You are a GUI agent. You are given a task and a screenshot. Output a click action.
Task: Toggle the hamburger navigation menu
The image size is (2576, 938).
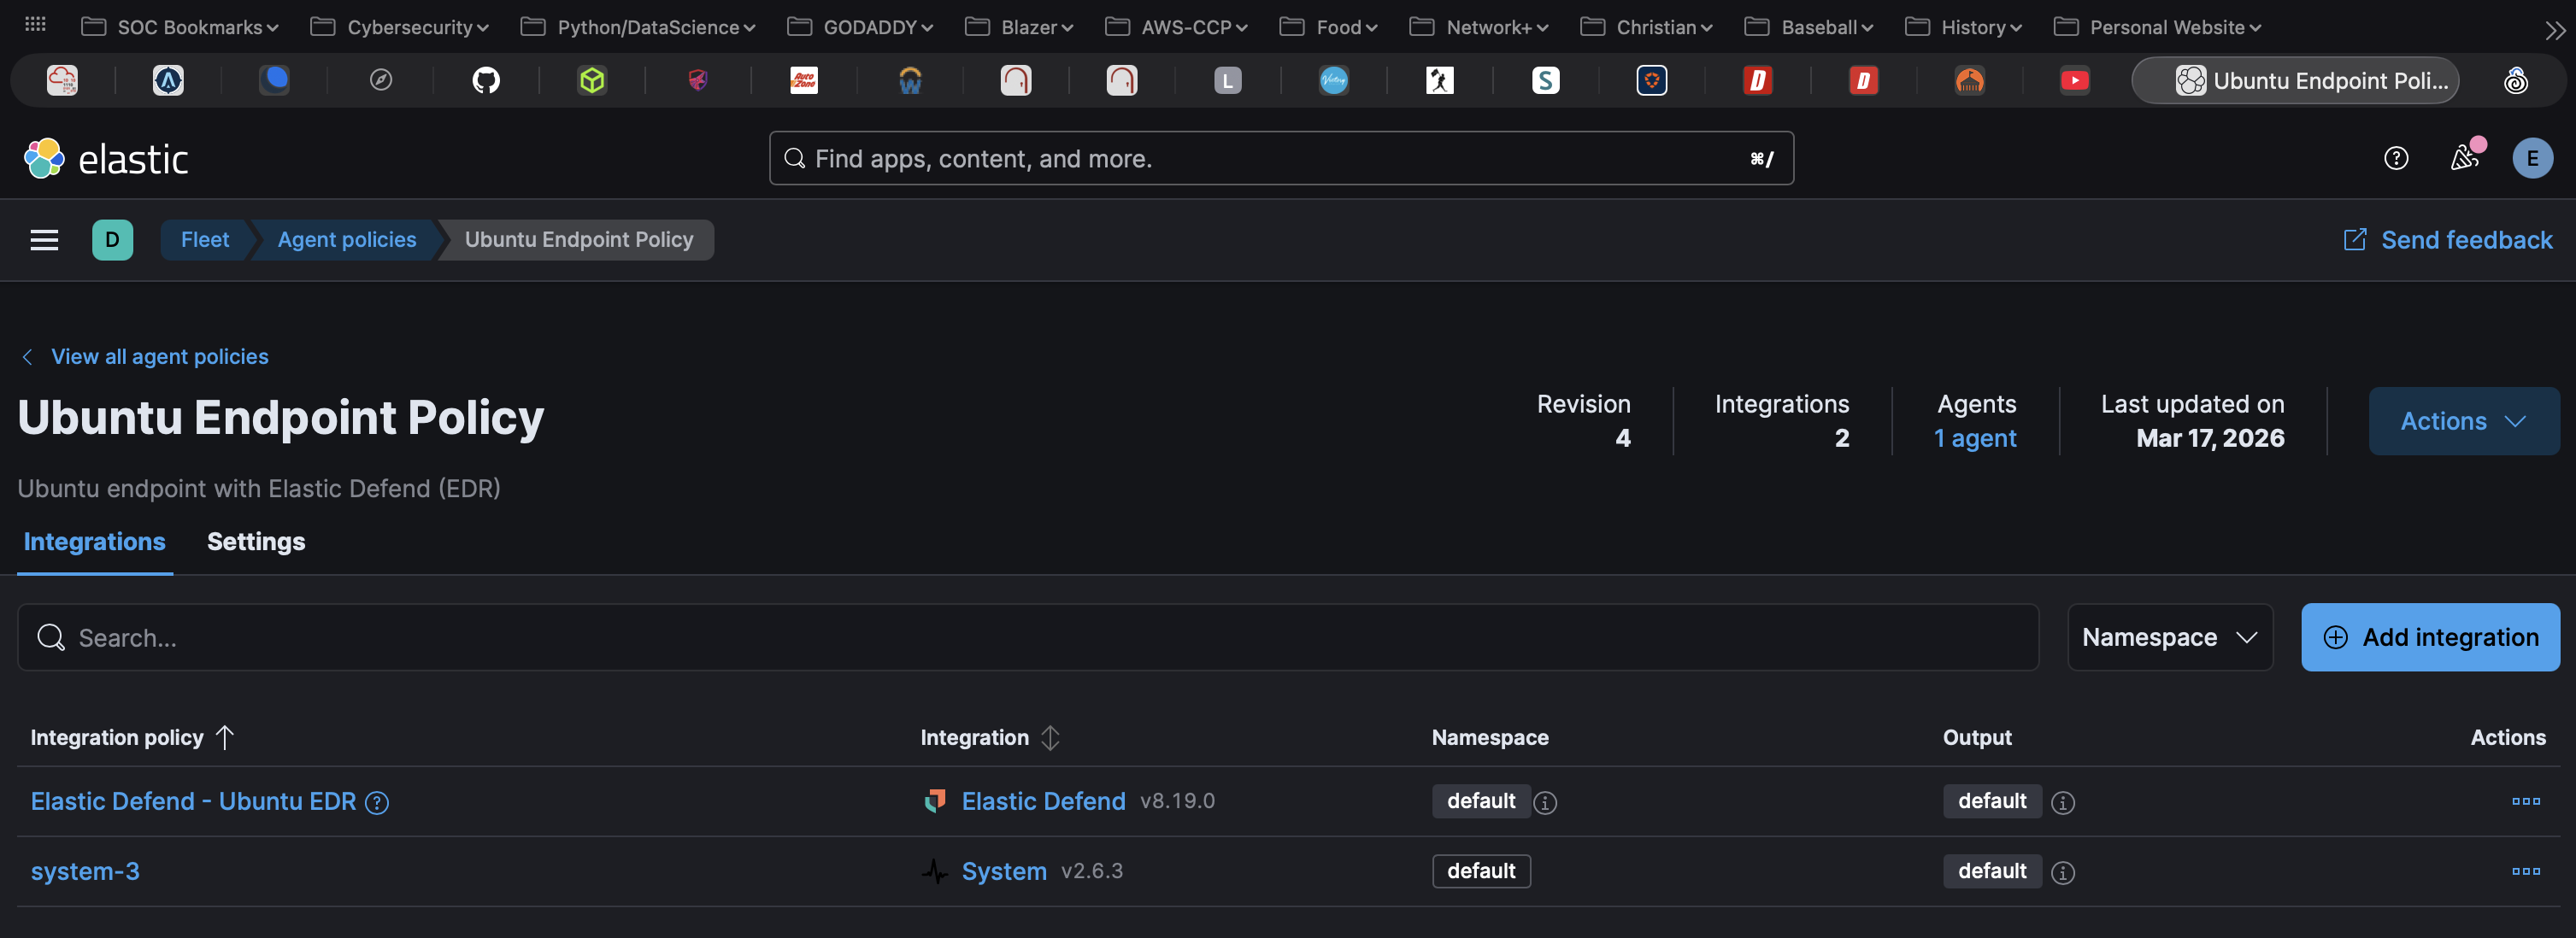click(44, 240)
